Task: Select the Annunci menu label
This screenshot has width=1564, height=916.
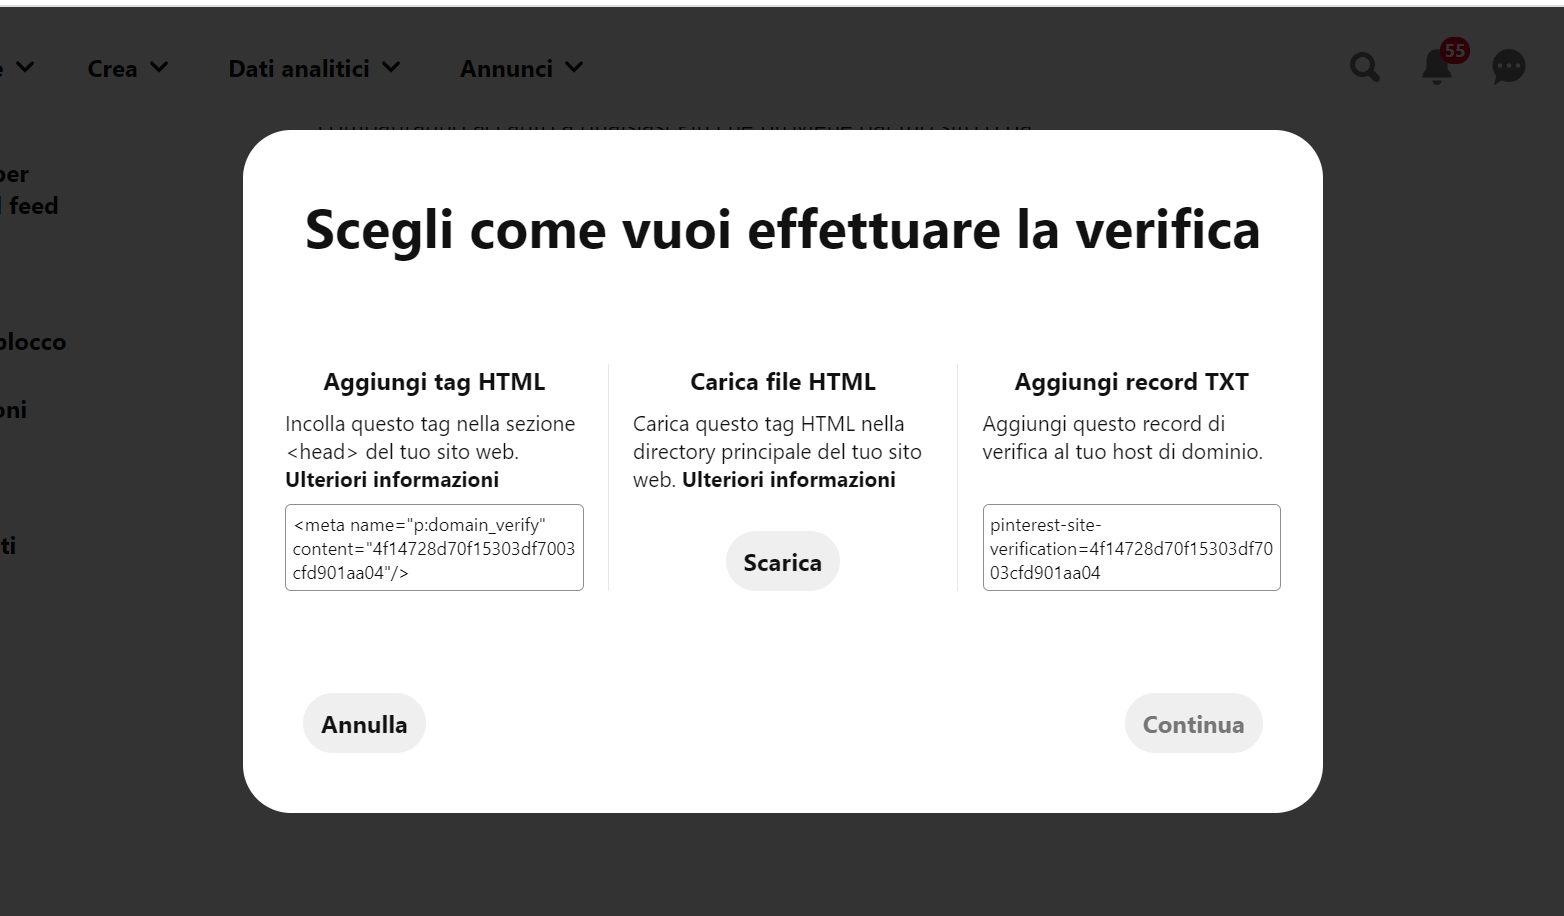Action: point(506,69)
